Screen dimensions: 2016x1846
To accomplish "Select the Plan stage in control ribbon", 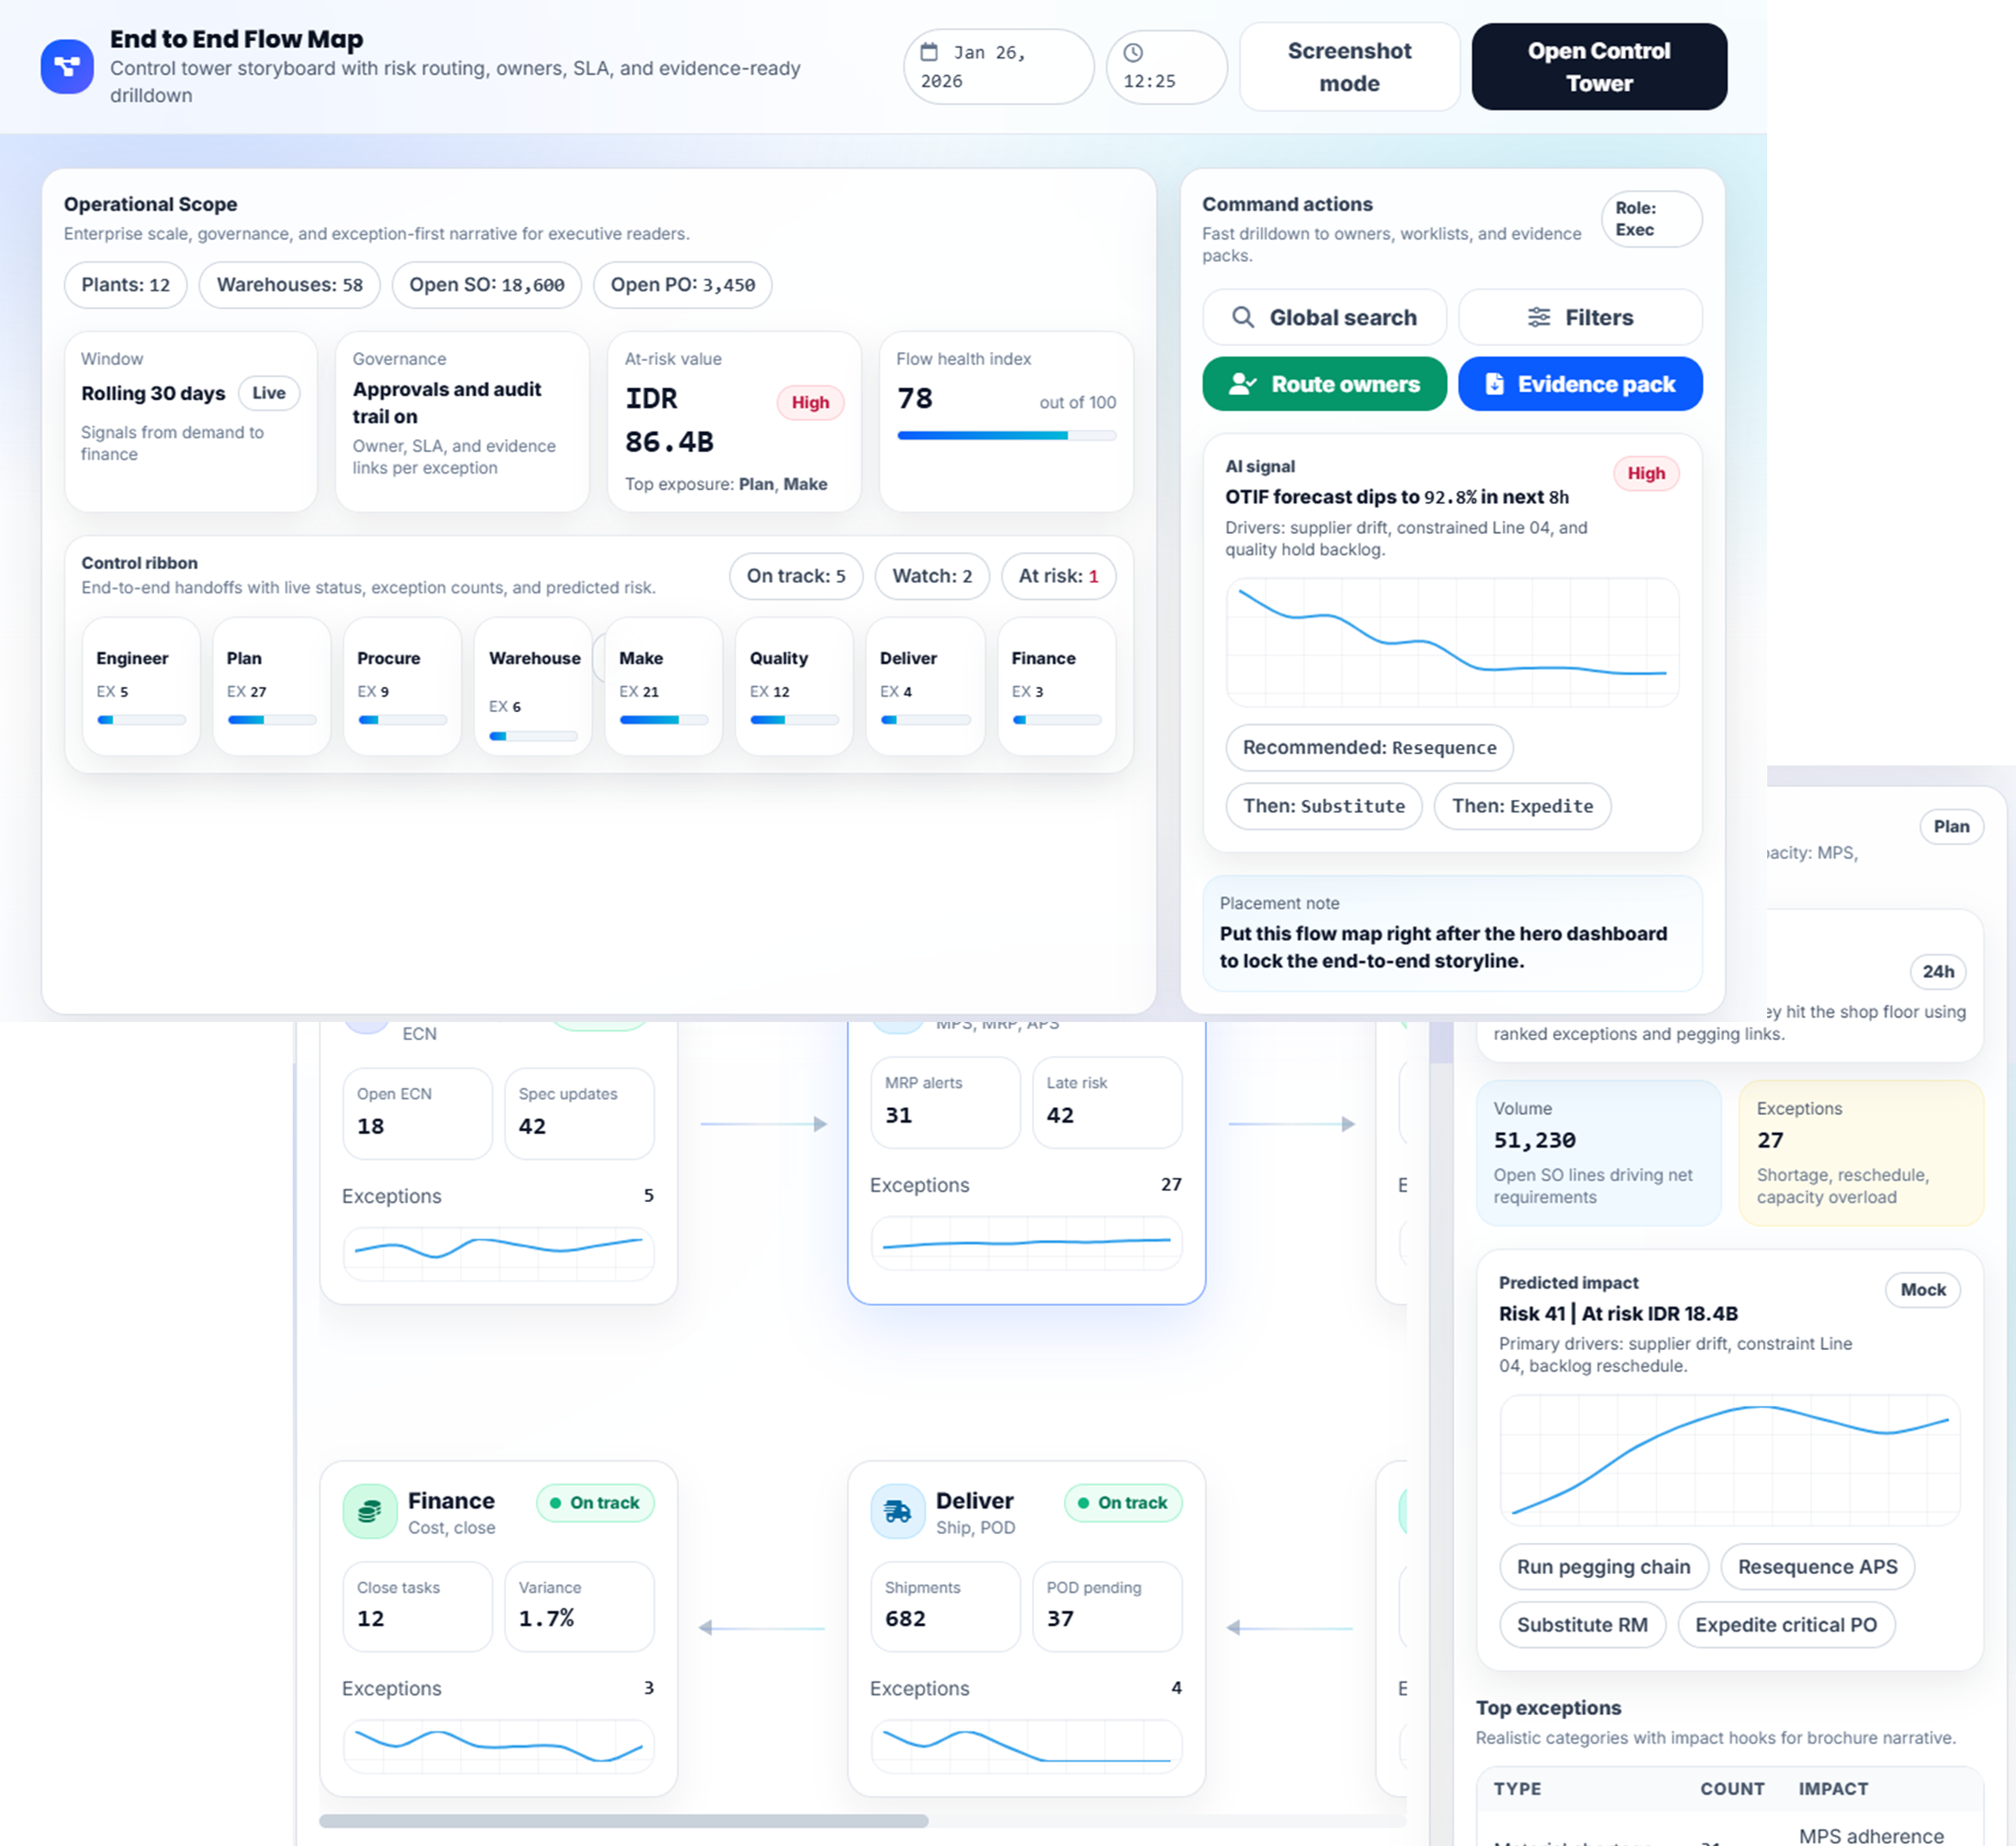I will [271, 685].
